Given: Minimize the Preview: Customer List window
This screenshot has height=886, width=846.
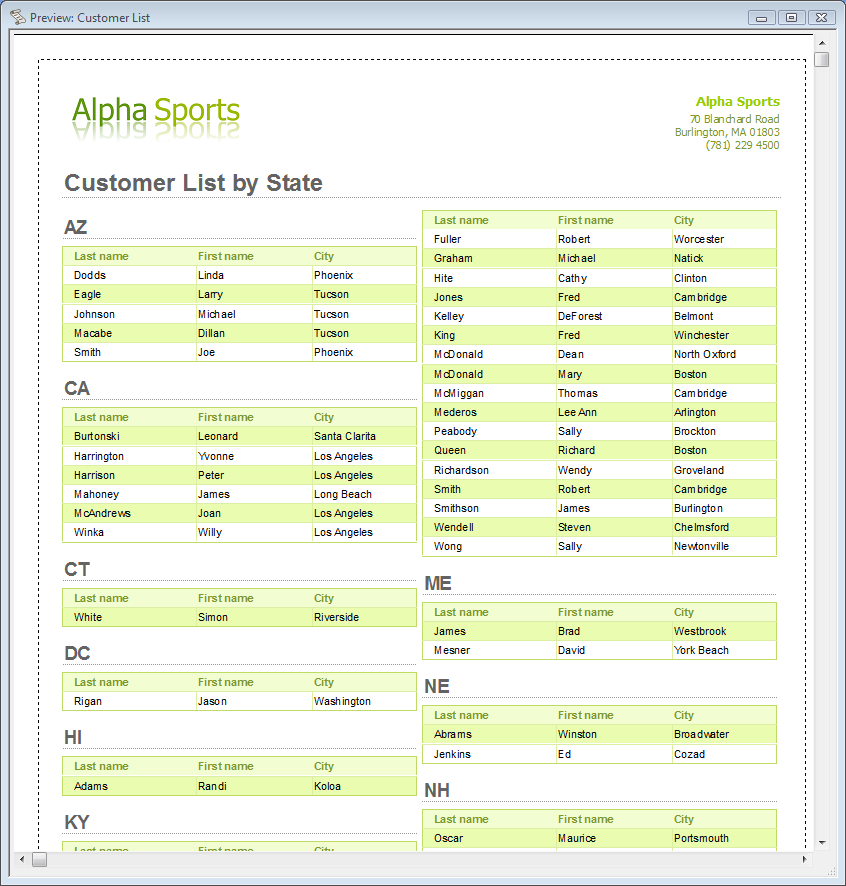Looking at the screenshot, I should [x=761, y=18].
